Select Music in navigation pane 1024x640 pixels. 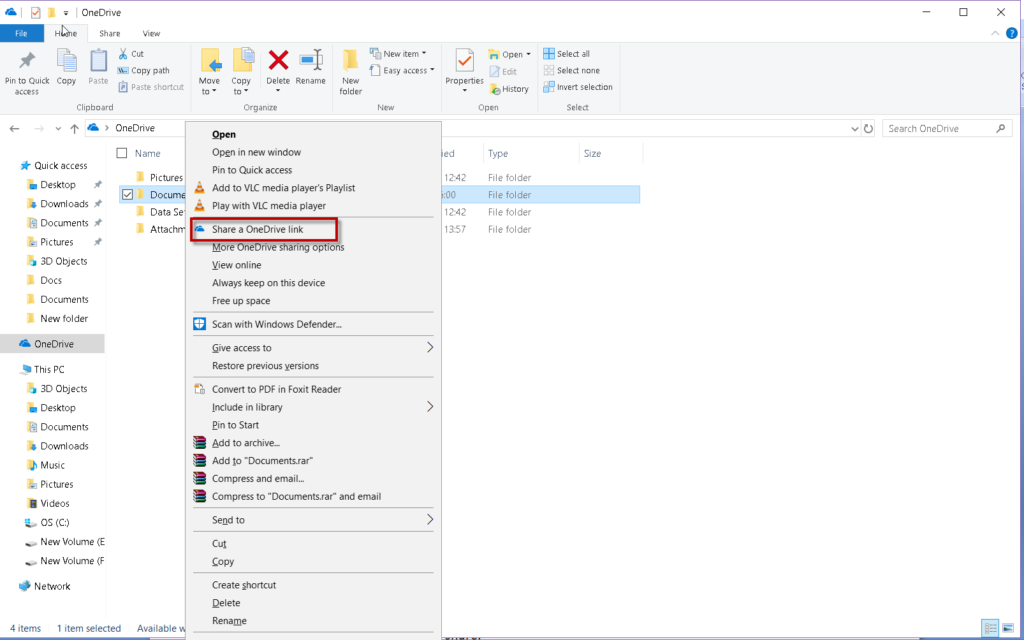click(x=52, y=465)
